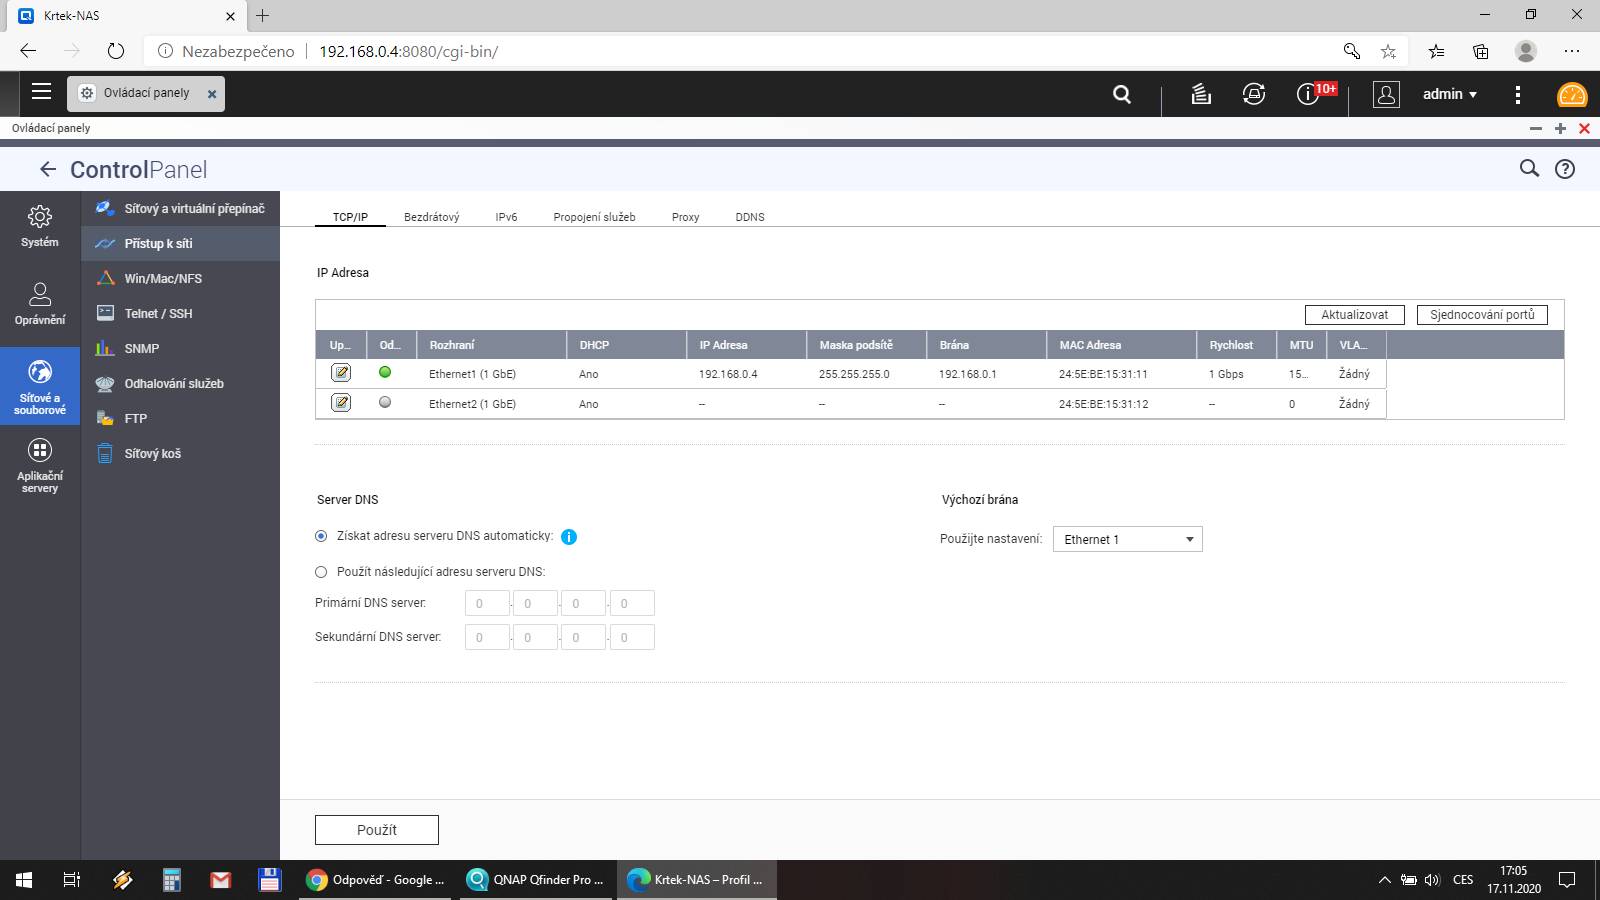This screenshot has width=1600, height=900.
Task: Sort by the Rozhraní column header
Action: pos(491,345)
